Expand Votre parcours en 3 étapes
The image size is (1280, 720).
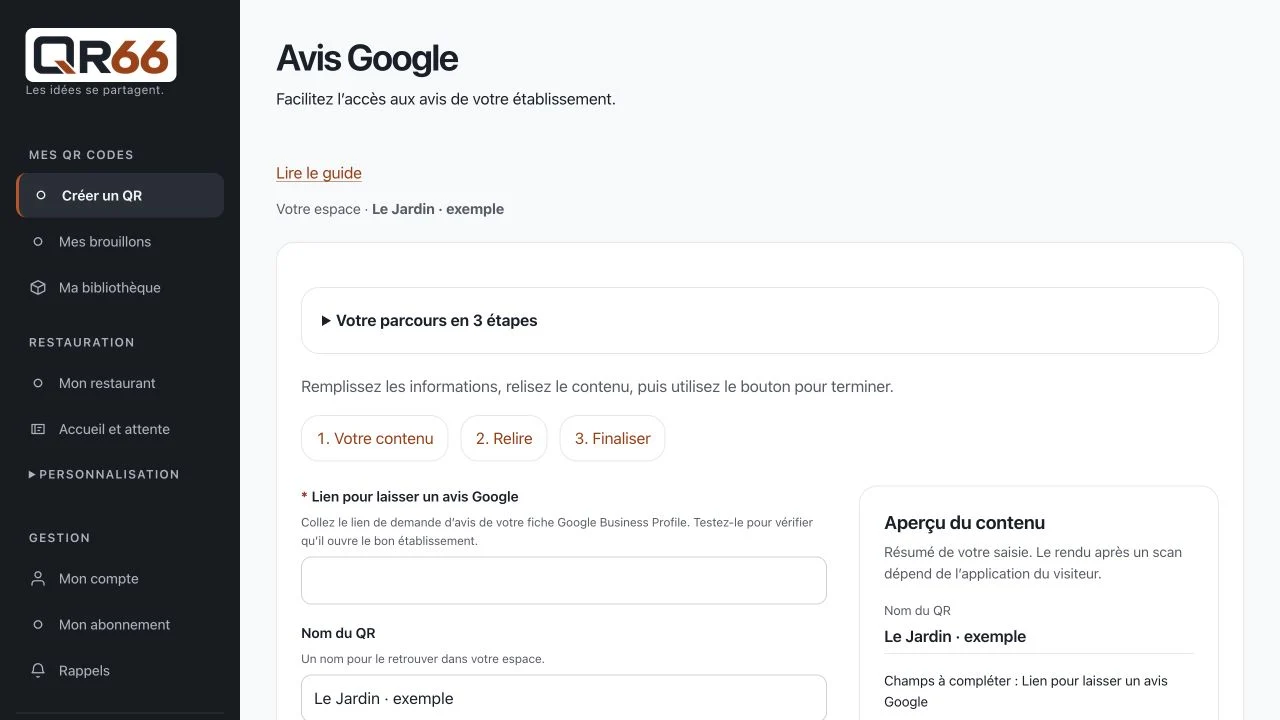pos(760,321)
